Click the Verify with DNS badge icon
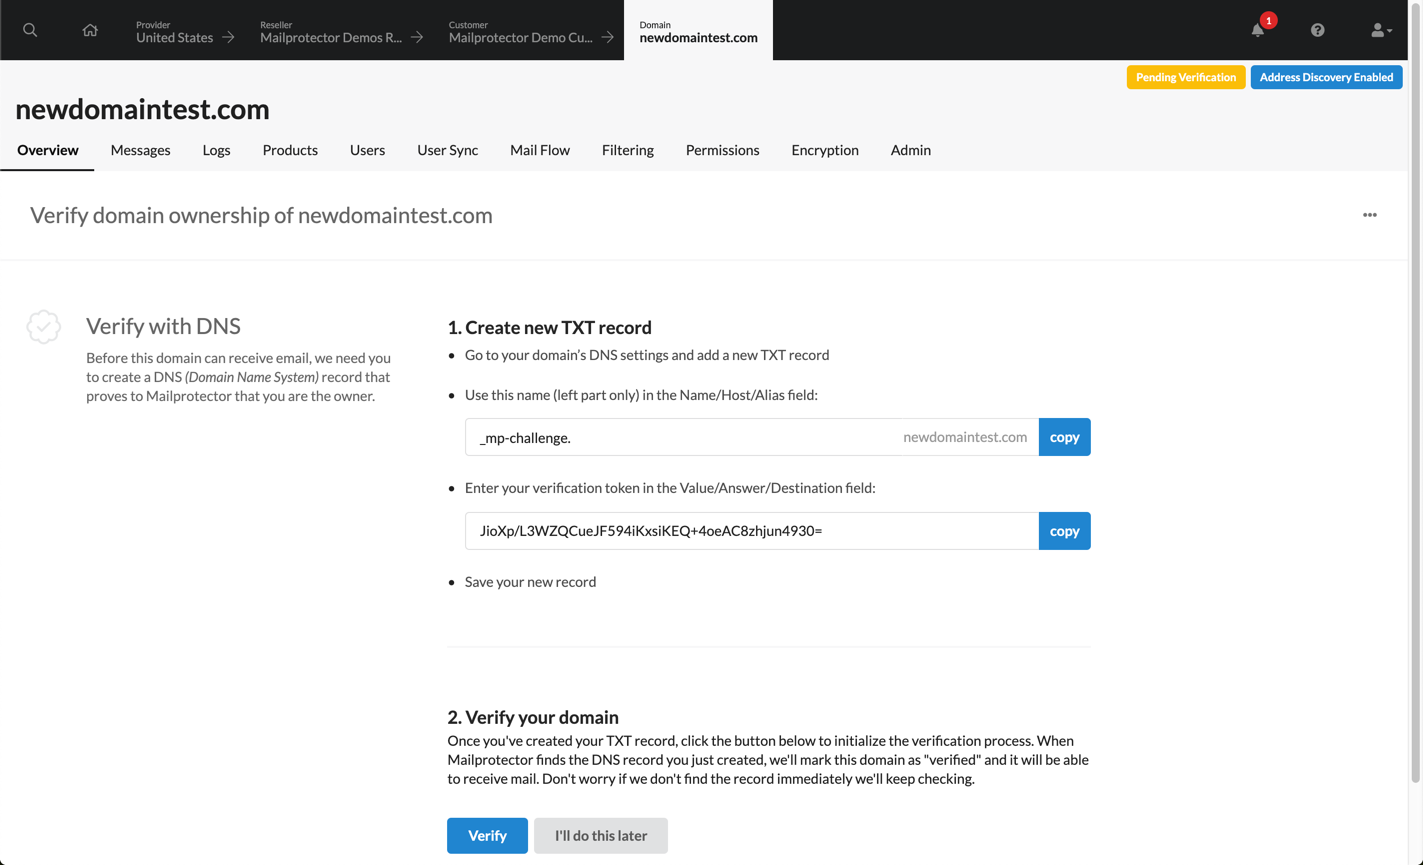This screenshot has width=1423, height=865. coord(44,327)
